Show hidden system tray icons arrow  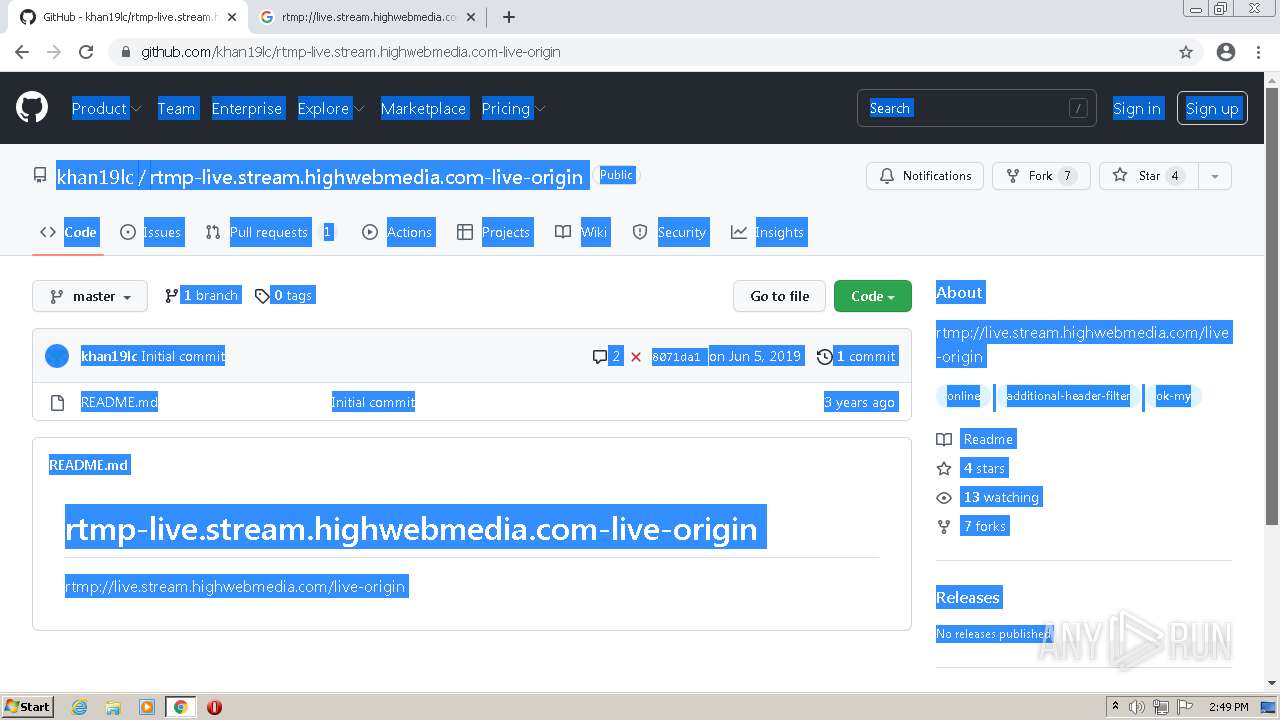click(1116, 707)
